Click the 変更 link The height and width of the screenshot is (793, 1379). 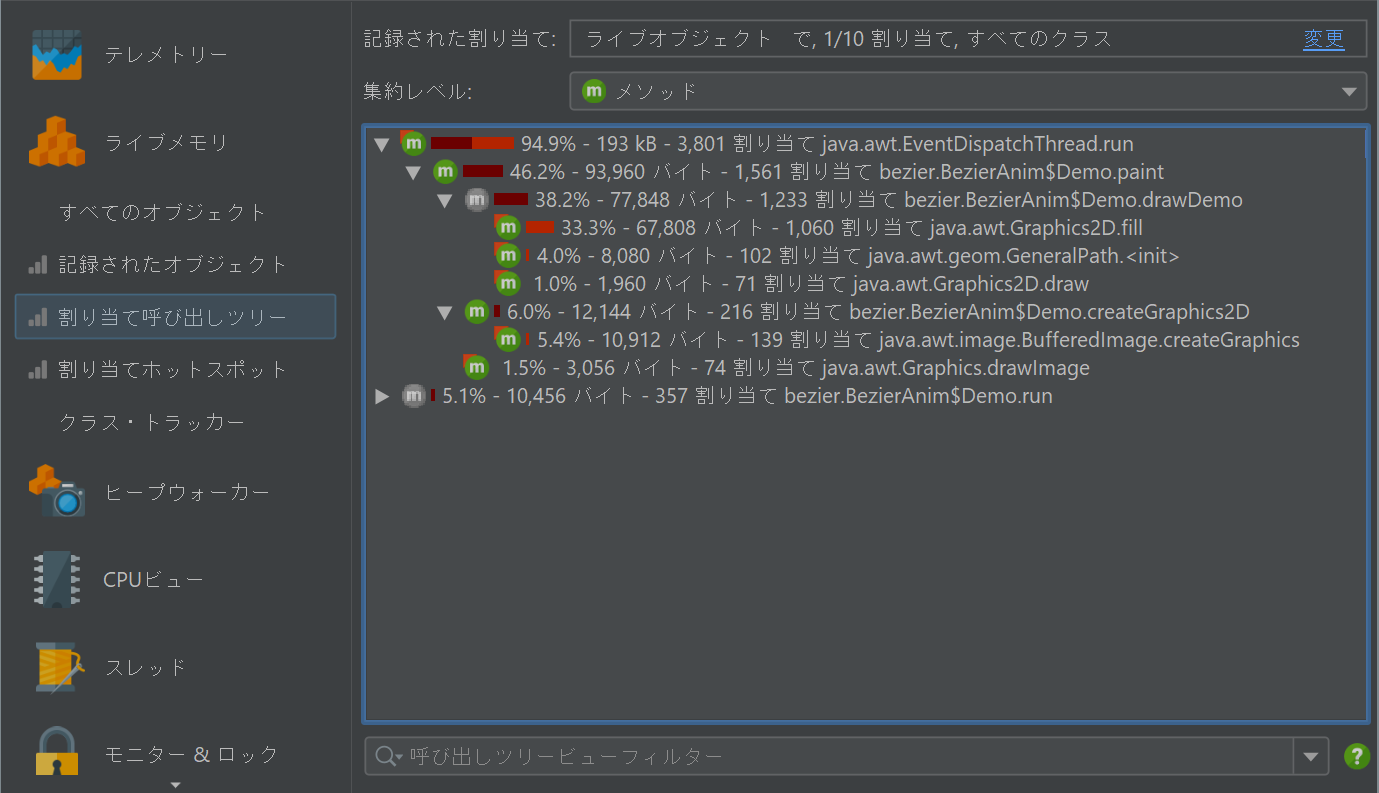(x=1323, y=39)
